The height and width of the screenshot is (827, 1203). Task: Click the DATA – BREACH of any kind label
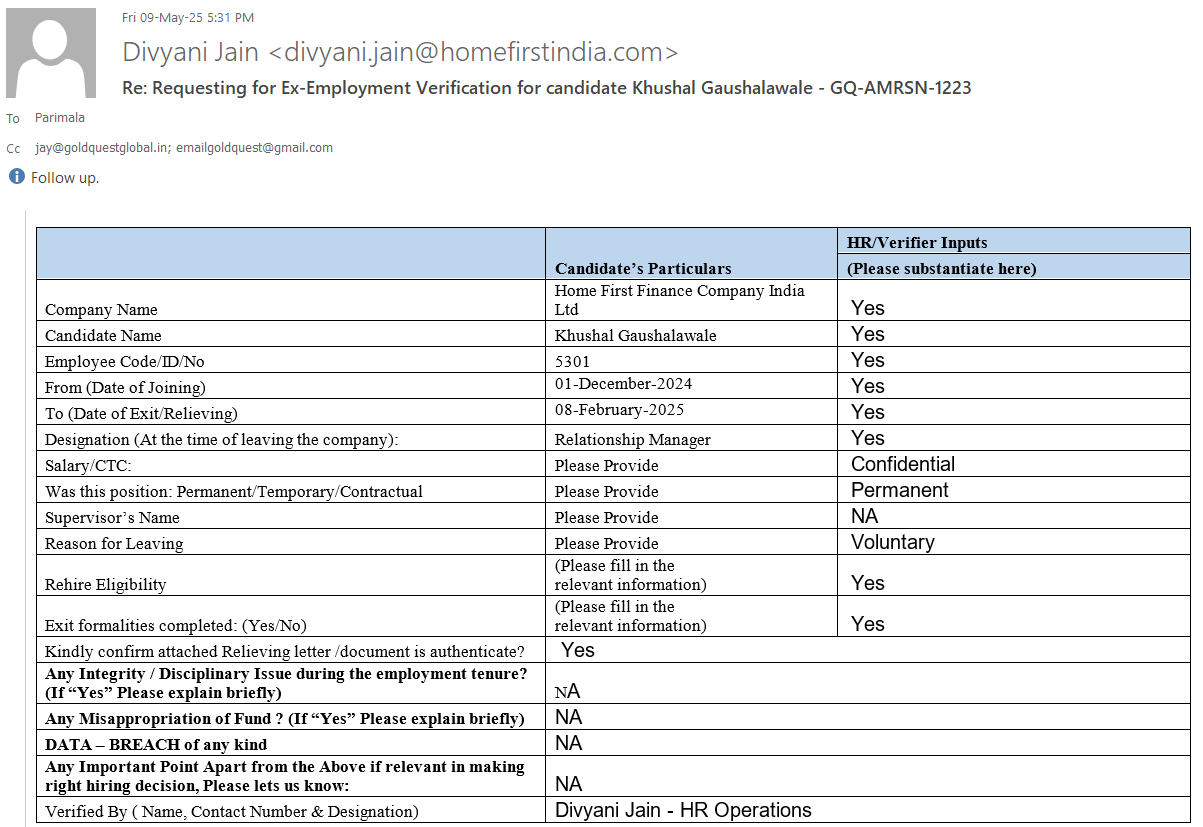pos(156,744)
